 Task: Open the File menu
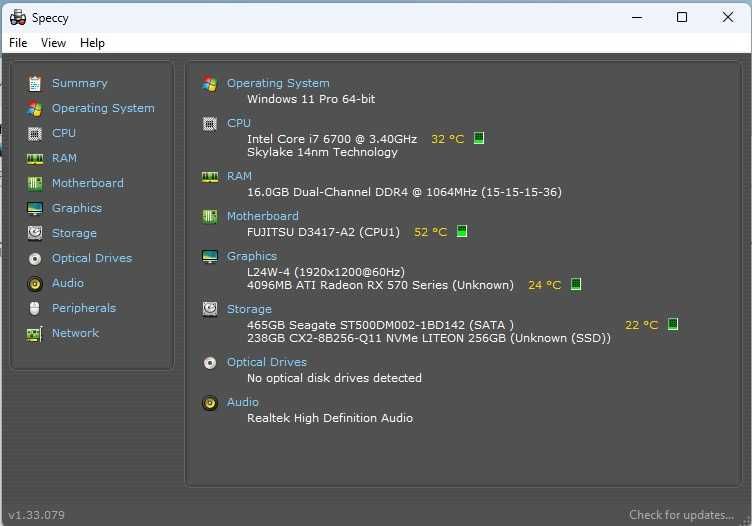pyautogui.click(x=18, y=43)
